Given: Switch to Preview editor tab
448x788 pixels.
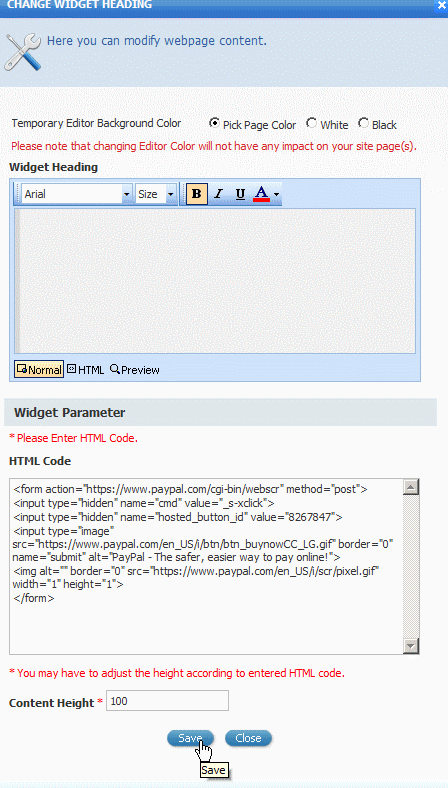Looking at the screenshot, I should tap(135, 370).
